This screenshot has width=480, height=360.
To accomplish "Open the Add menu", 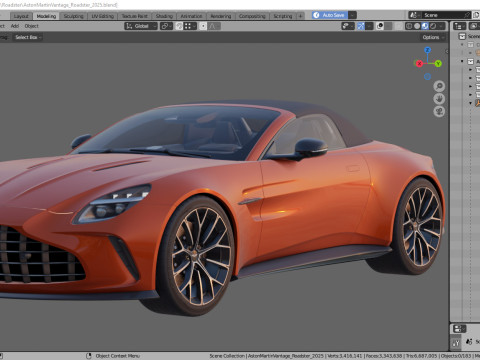I will pyautogui.click(x=15, y=26).
